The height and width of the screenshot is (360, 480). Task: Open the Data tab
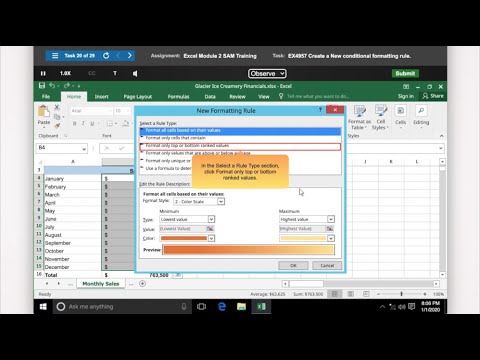point(210,97)
